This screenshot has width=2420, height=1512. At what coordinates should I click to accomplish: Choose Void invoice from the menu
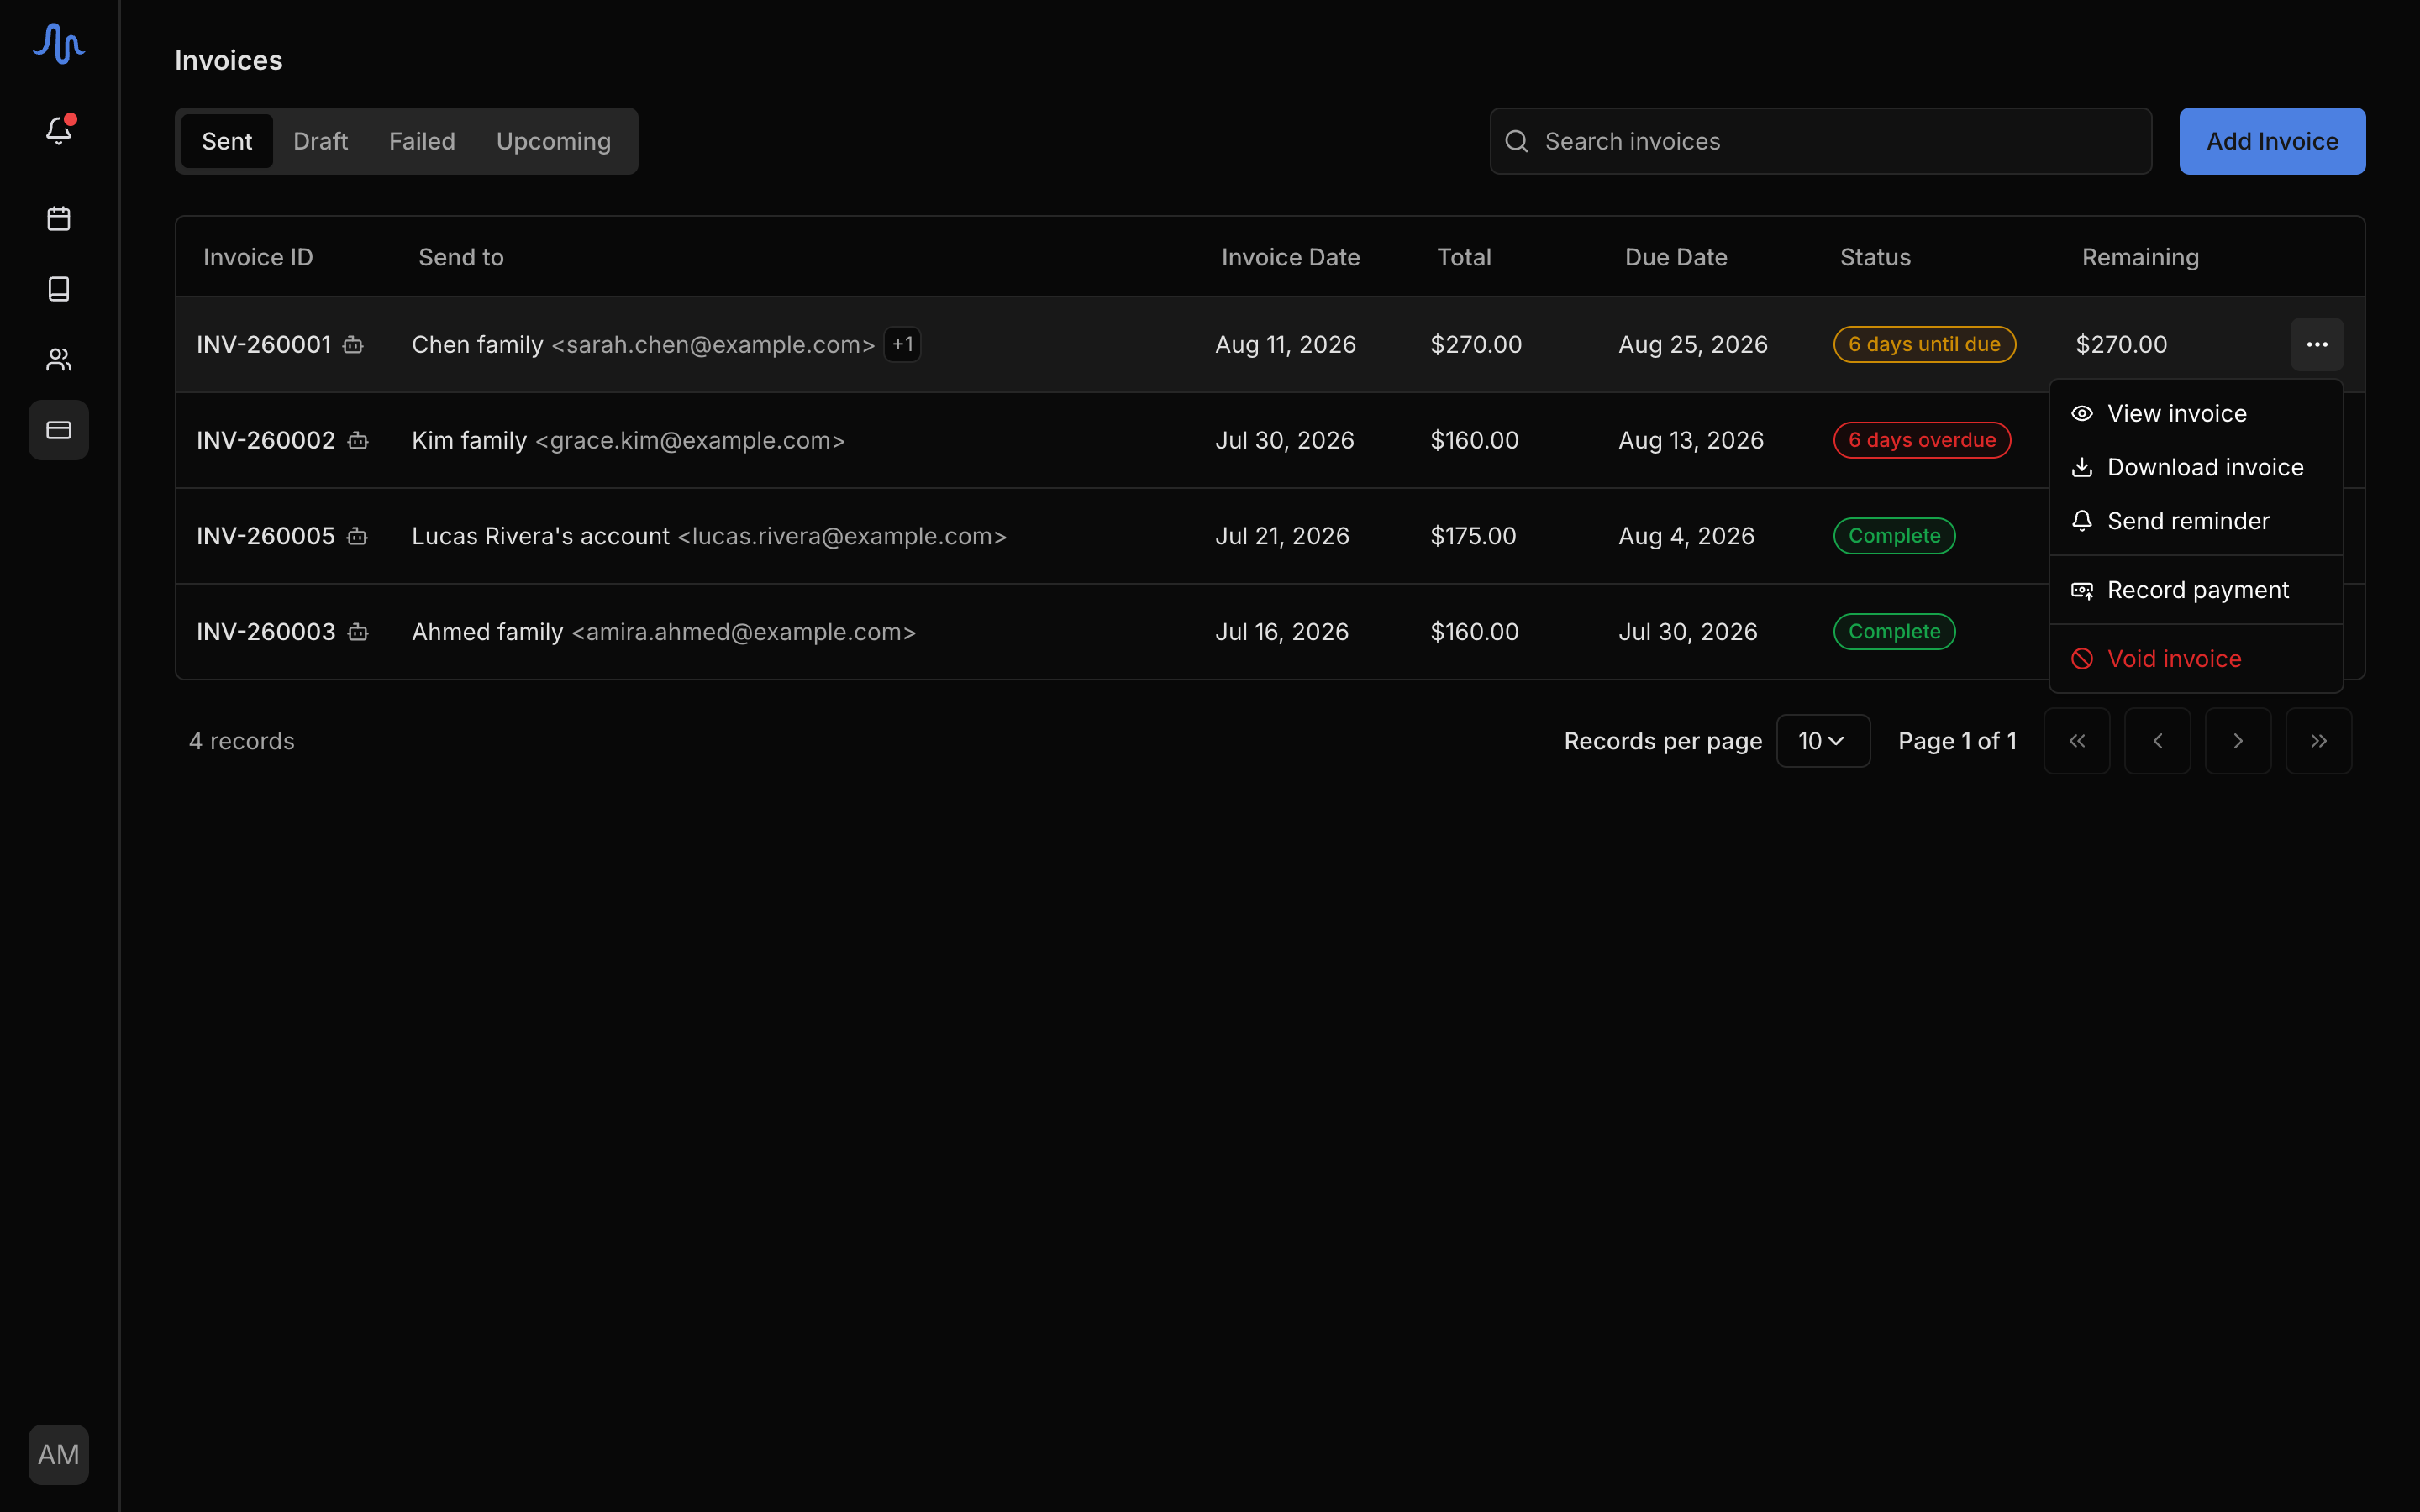2196,659
